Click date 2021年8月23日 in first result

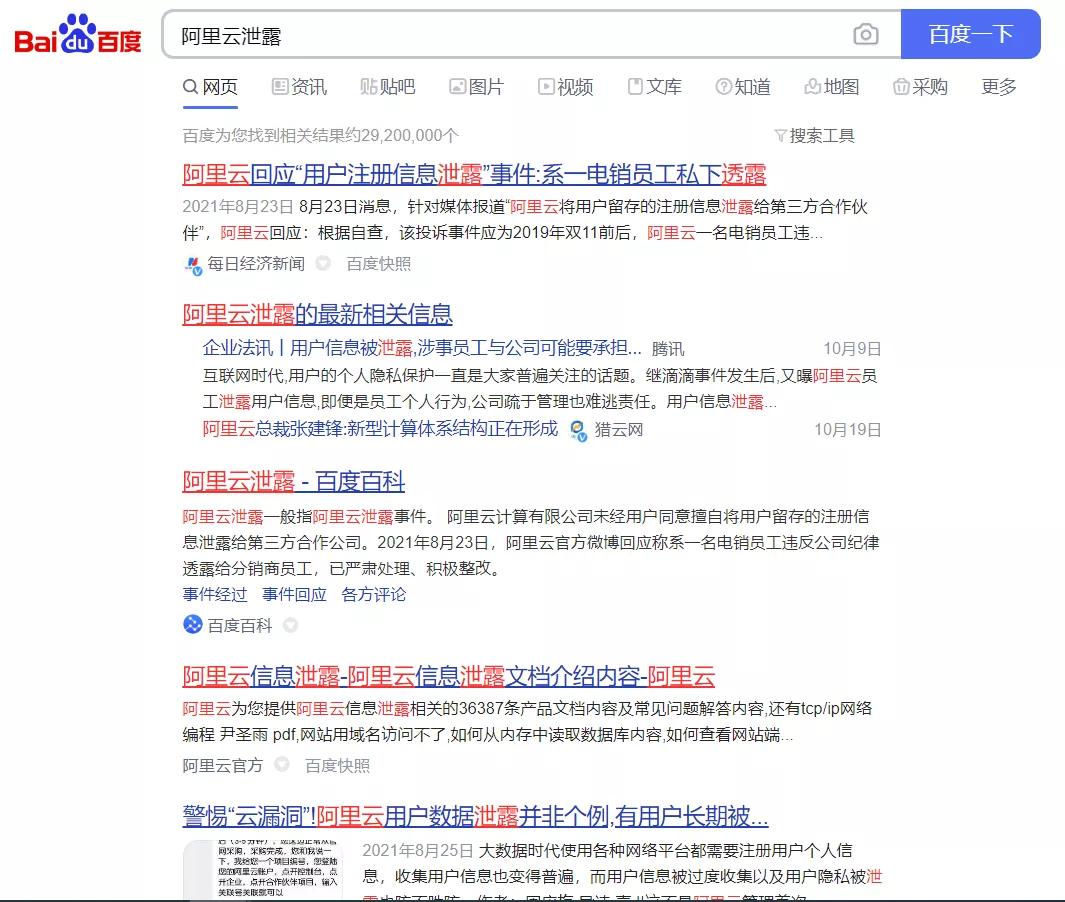(238, 206)
